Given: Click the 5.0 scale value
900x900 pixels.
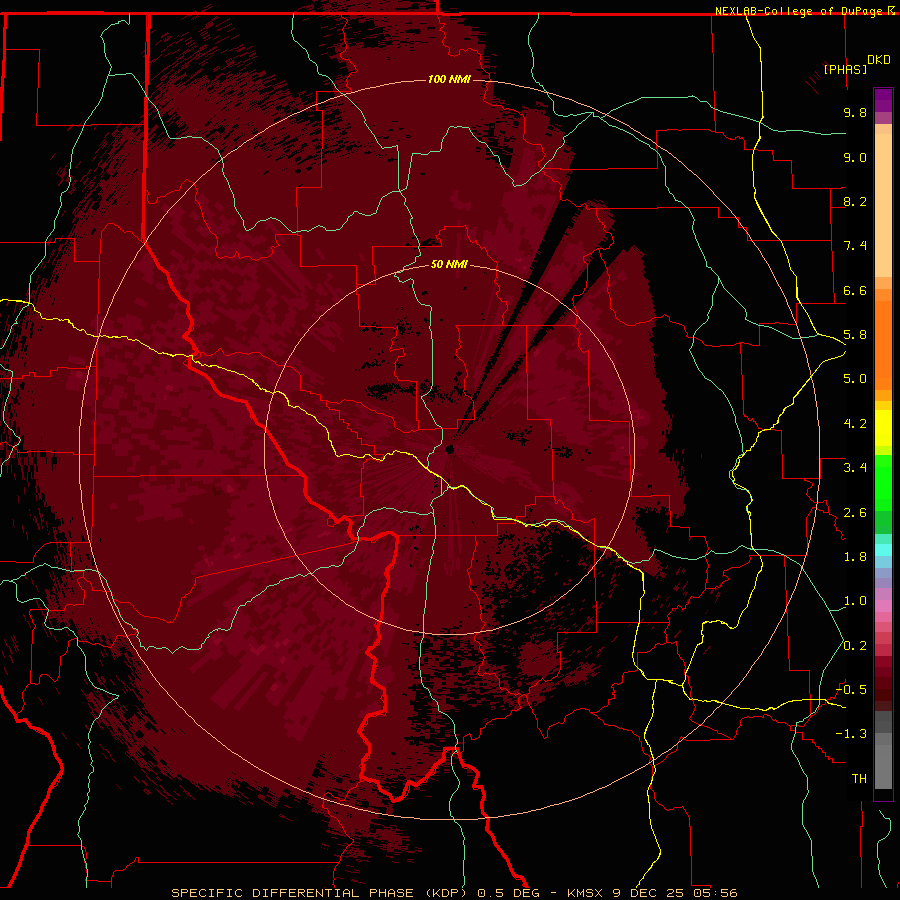Looking at the screenshot, I should (x=855, y=379).
